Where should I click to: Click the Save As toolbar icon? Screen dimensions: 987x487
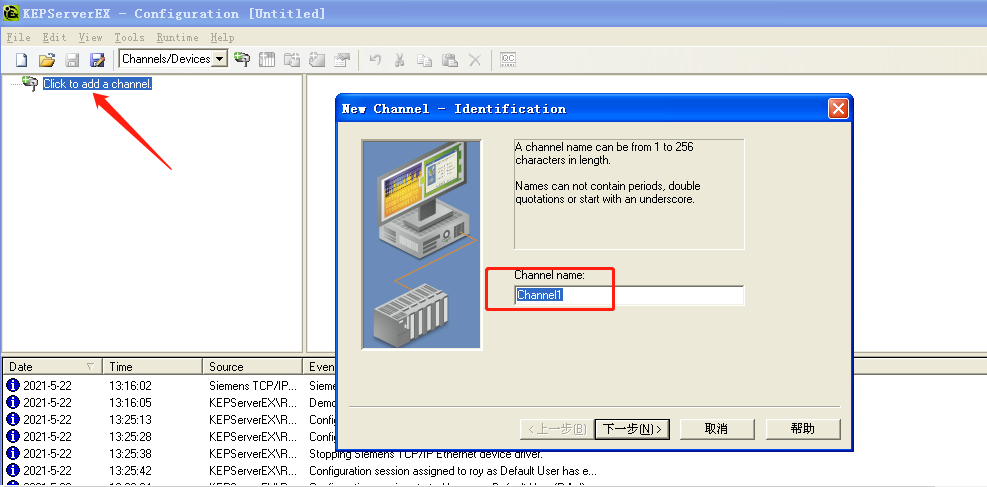tap(97, 59)
